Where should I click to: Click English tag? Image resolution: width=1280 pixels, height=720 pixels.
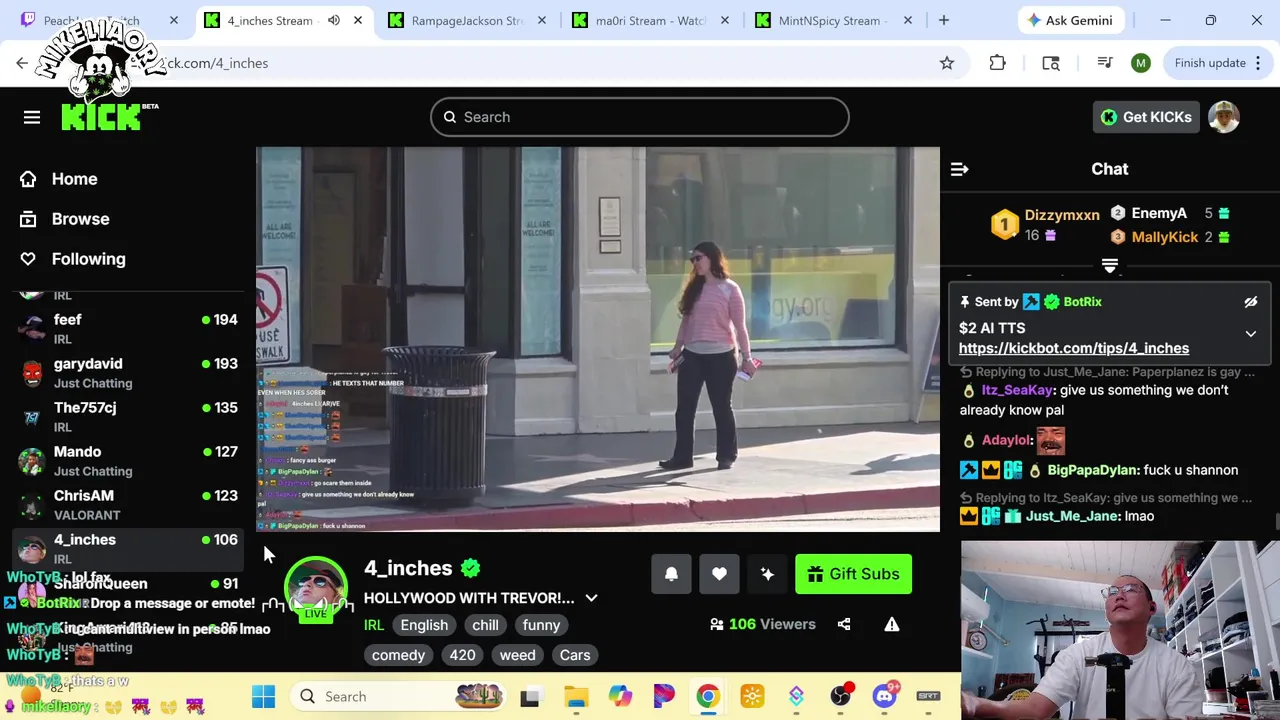tap(424, 625)
